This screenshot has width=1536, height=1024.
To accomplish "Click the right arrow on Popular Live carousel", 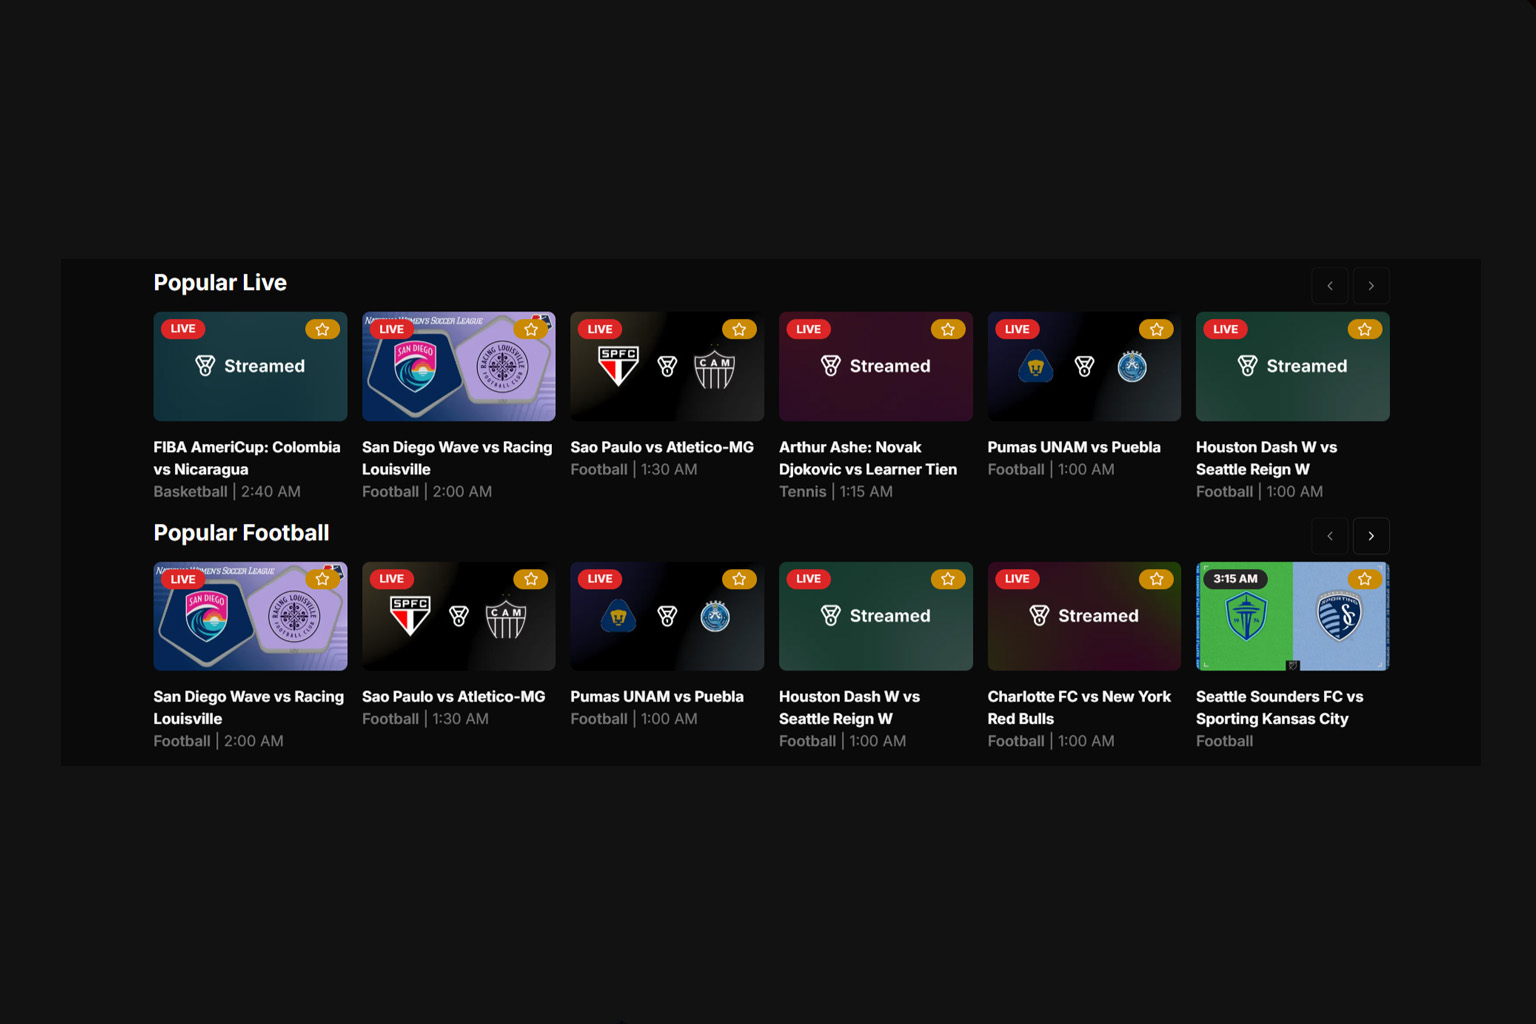I will (x=1371, y=286).
